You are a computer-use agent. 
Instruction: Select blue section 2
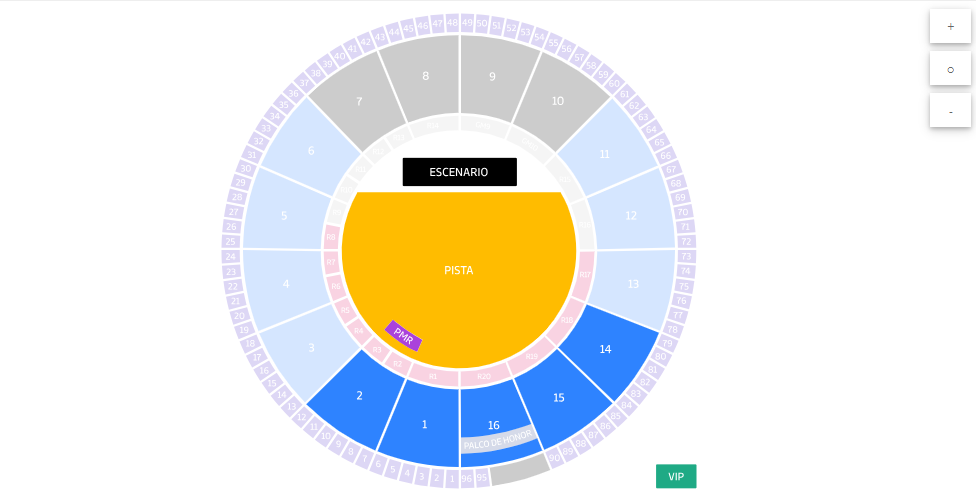359,396
